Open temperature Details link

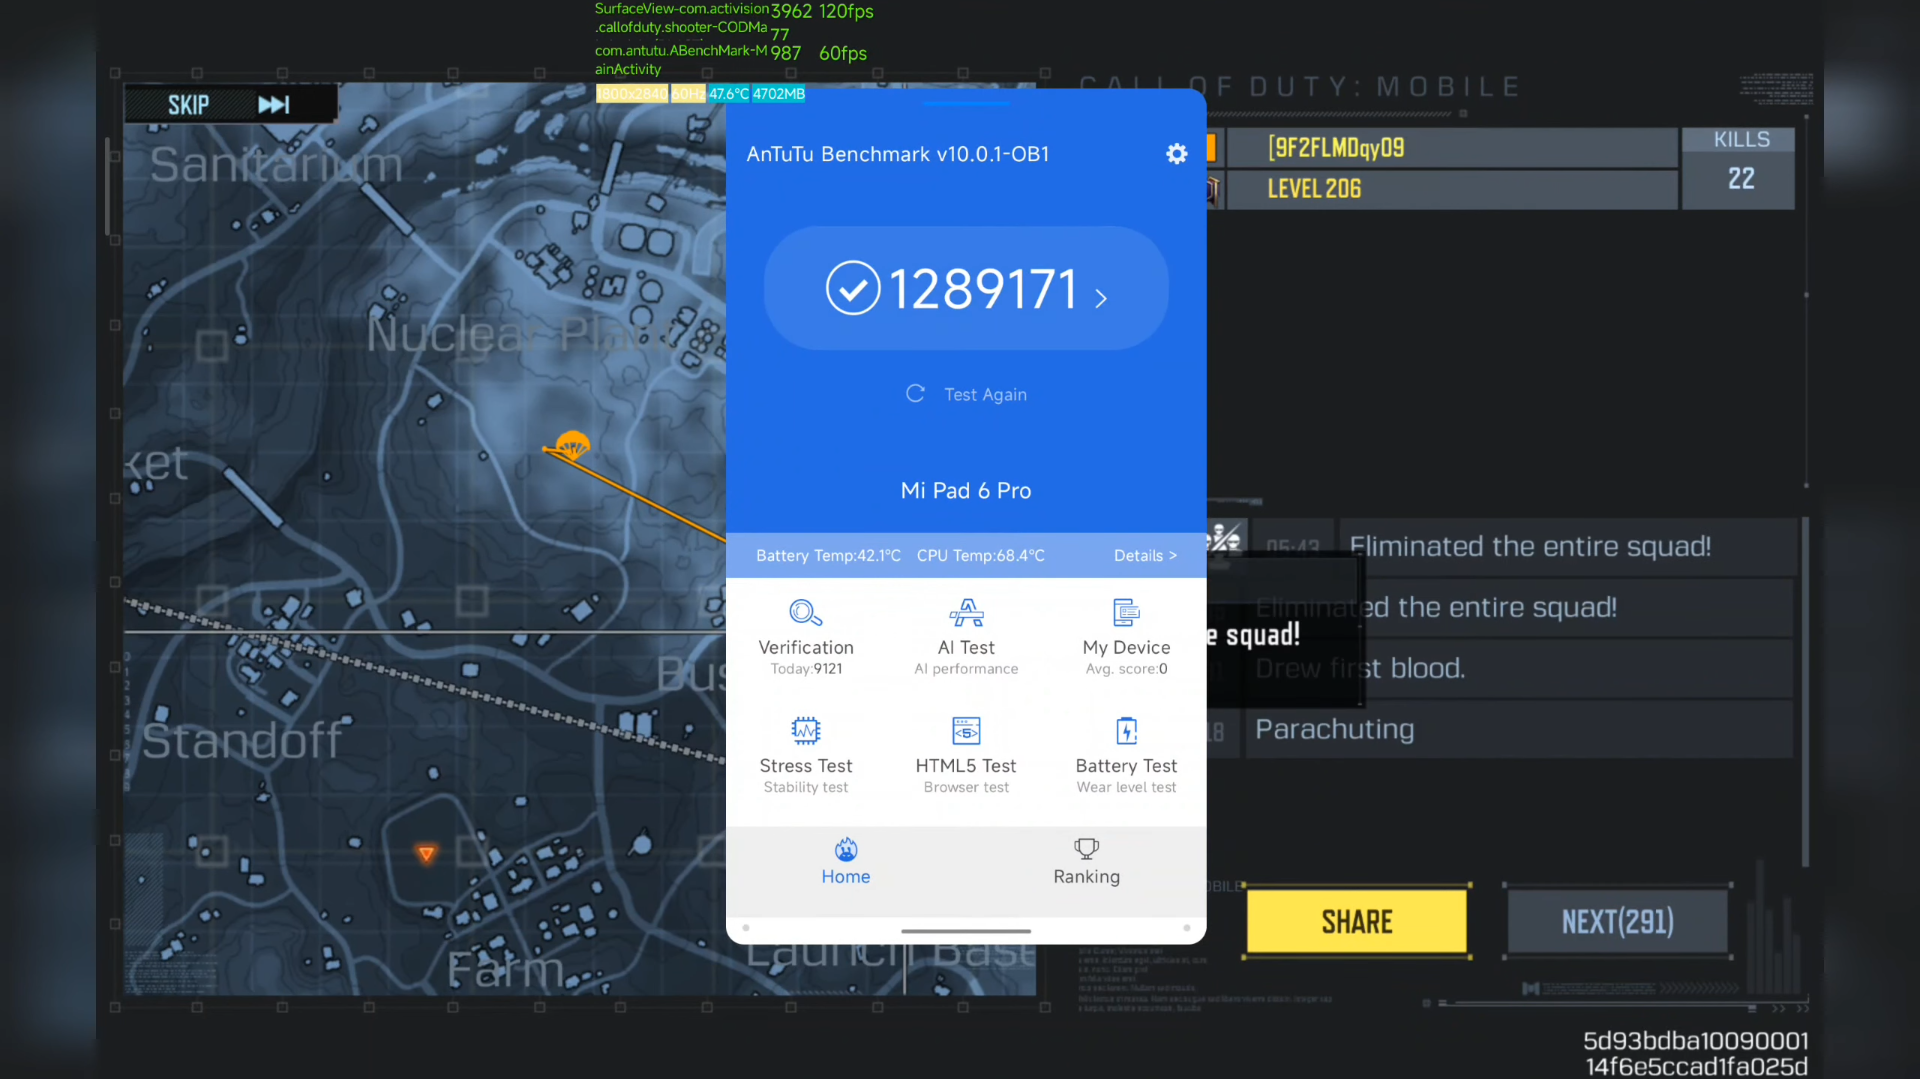1145,555
